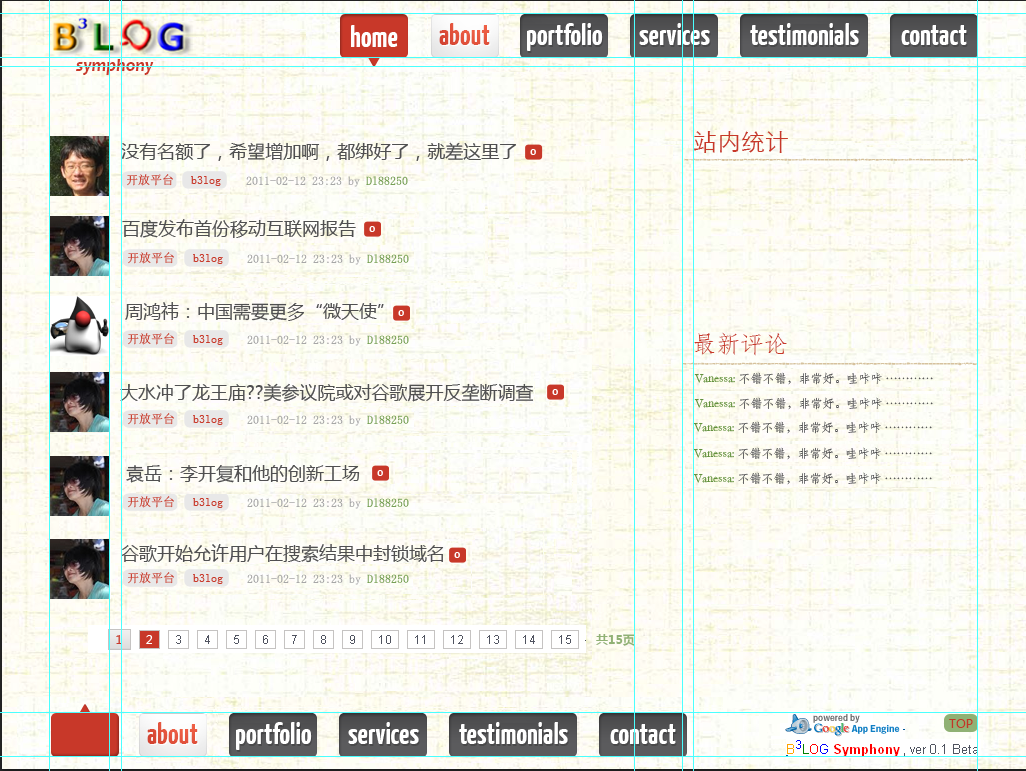Open B3LOG Symphony footer link

[843, 749]
